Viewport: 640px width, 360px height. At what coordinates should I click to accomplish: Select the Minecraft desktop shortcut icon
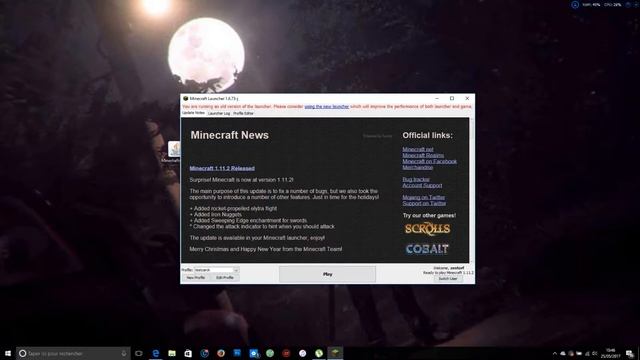coord(173,152)
